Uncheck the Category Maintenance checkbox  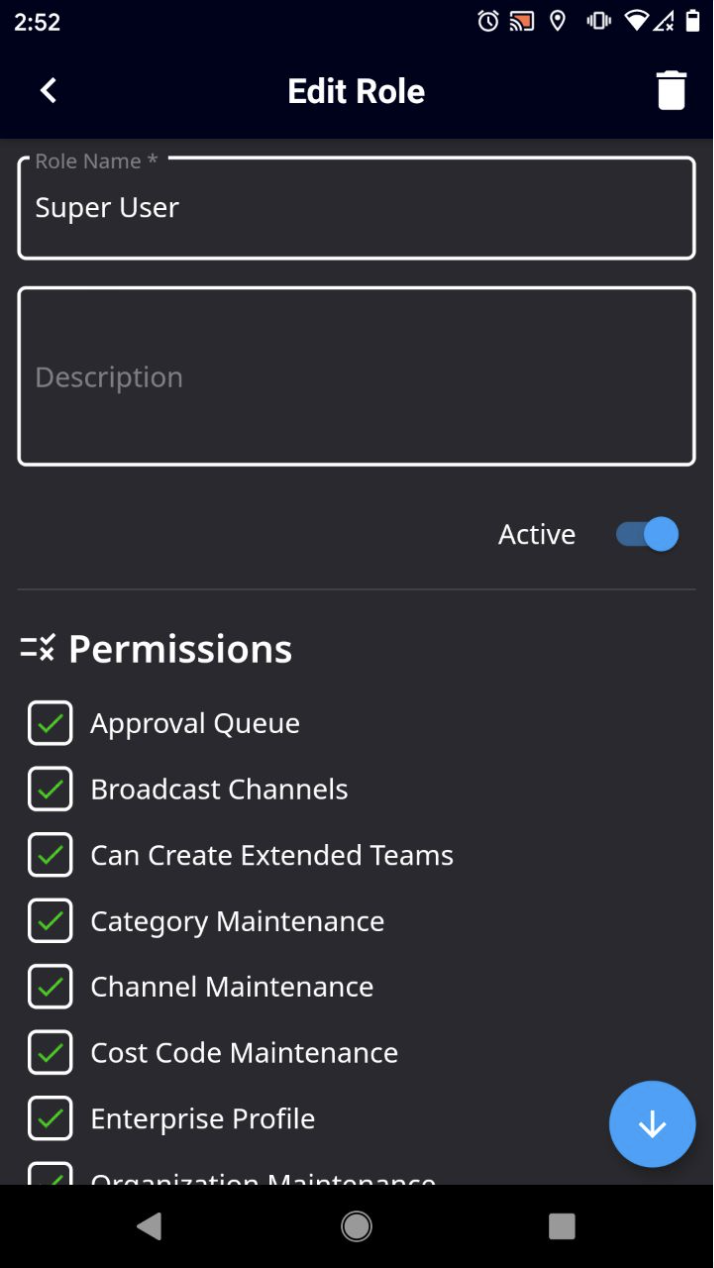coord(50,921)
